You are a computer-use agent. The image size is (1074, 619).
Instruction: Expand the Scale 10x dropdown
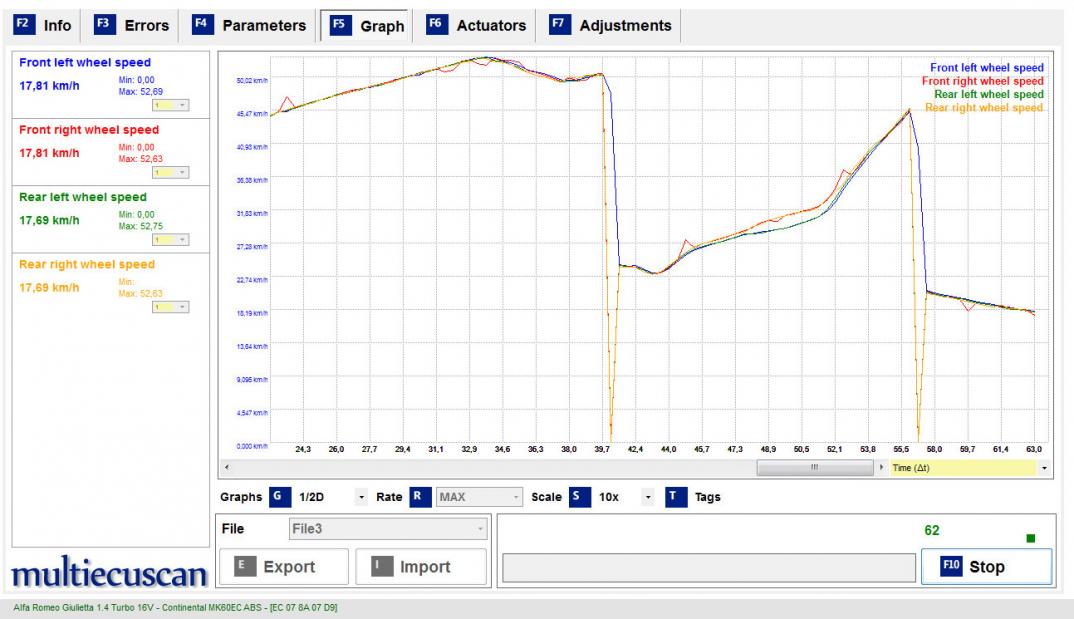[647, 497]
